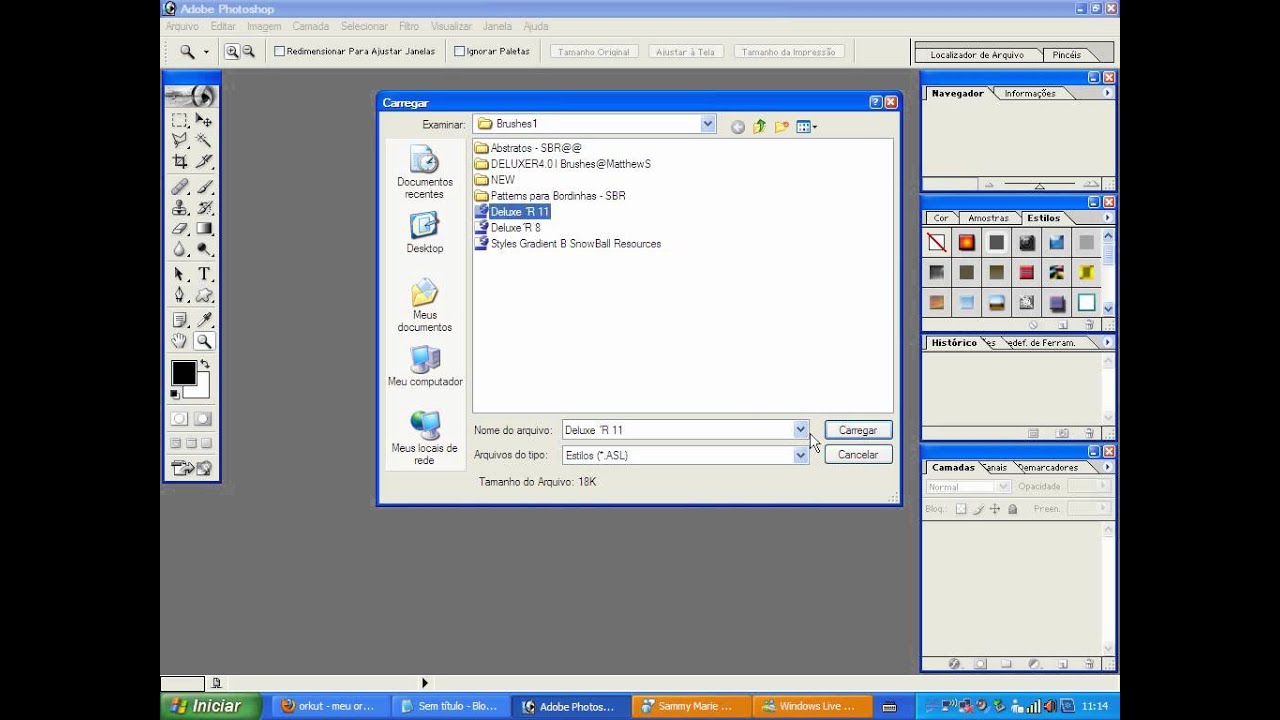
Task: Create new folder in Carregar dialog
Action: (781, 126)
